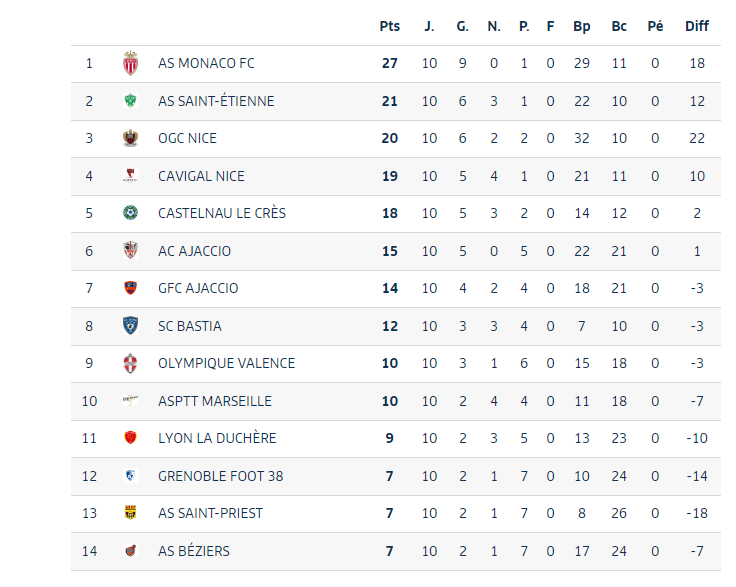The width and height of the screenshot is (736, 587).
Task: Click the Lyon La Duchère red logo
Action: [x=130, y=438]
